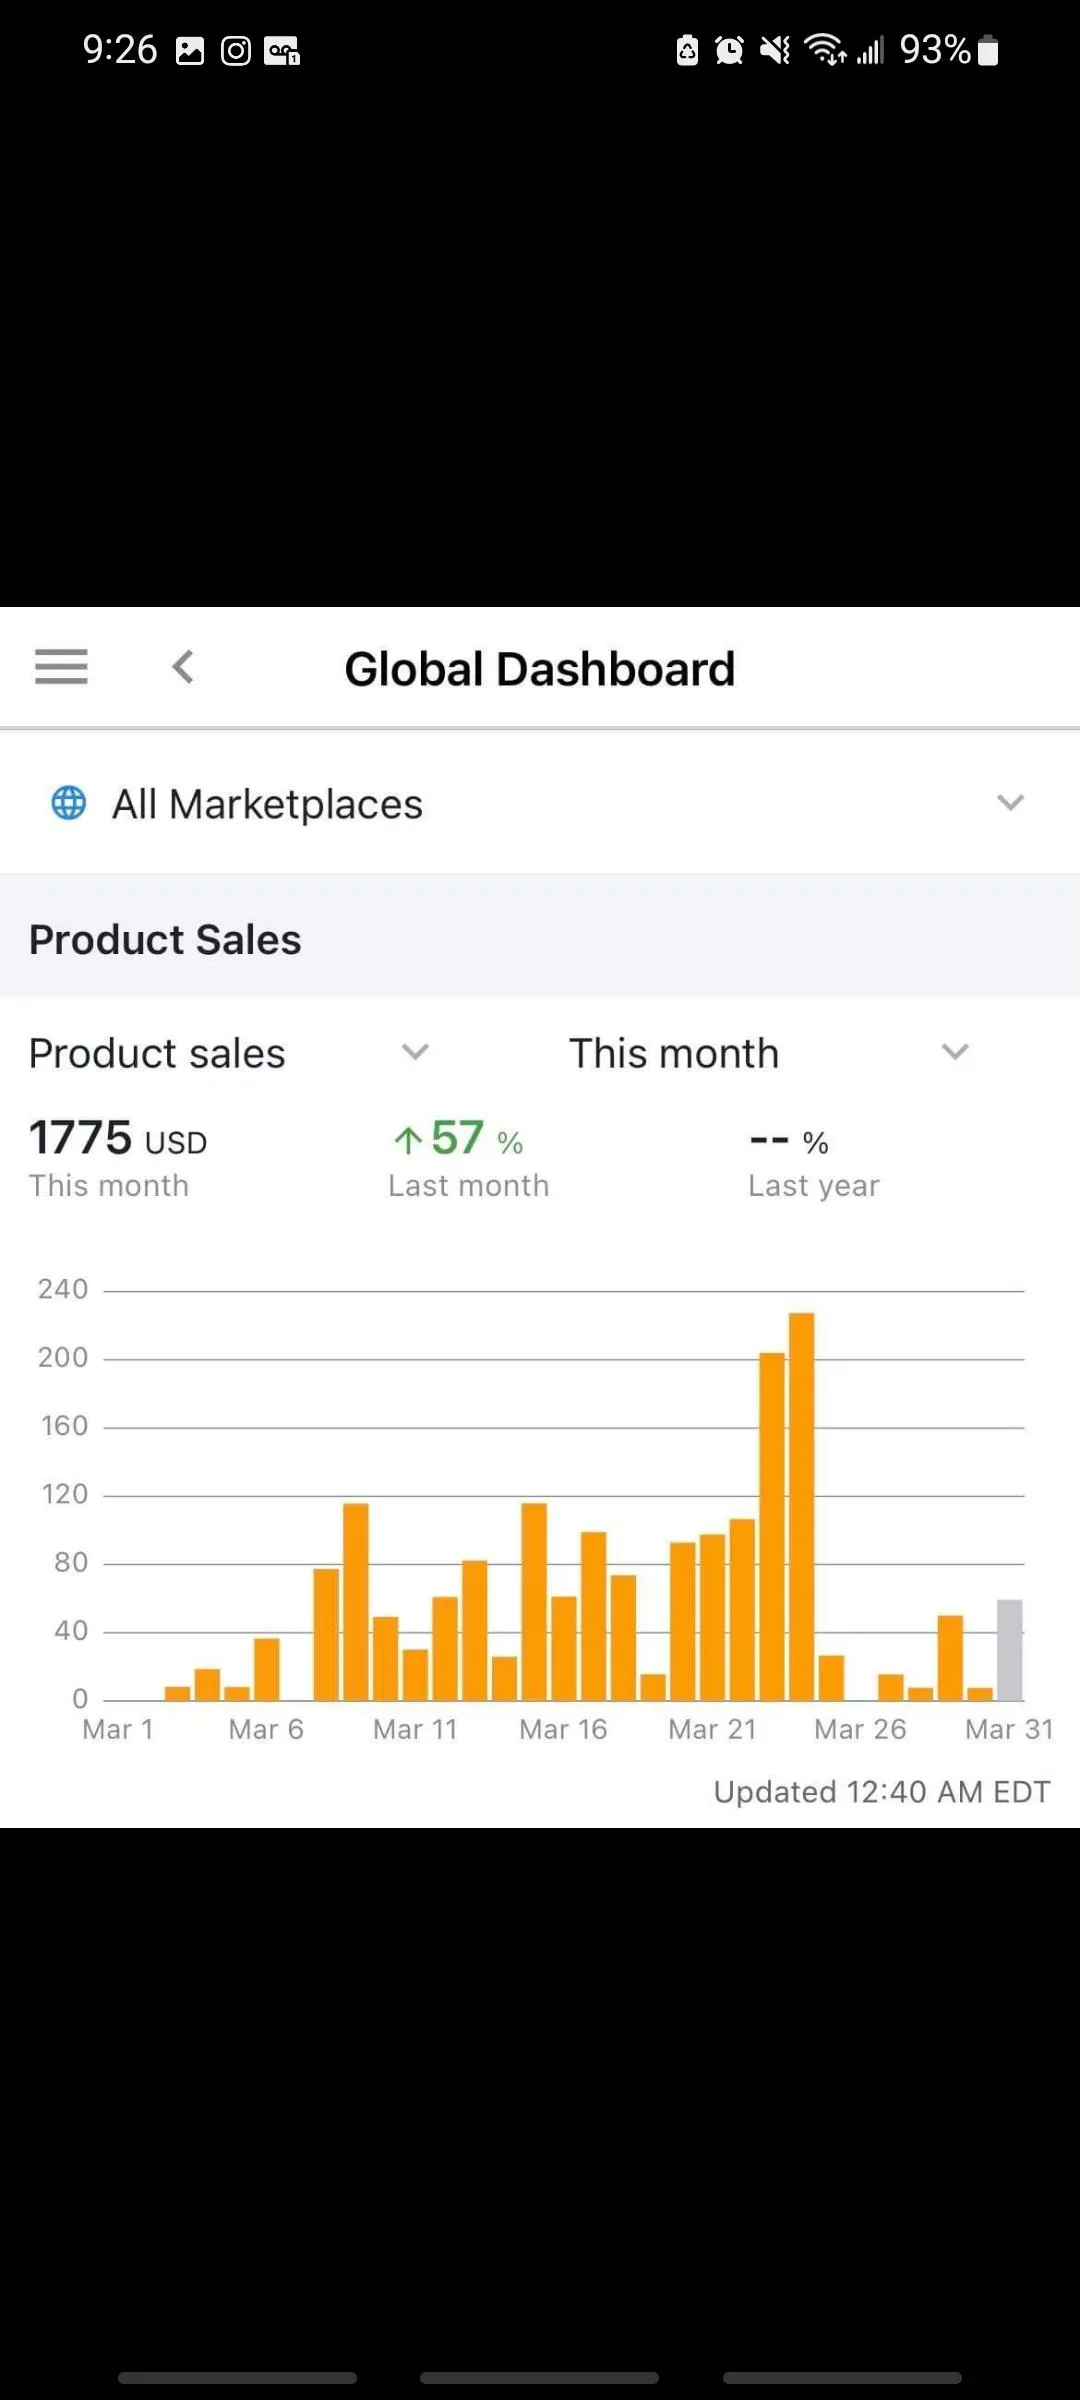Screen dimensions: 1080x2400
Task: Tap the back arrow icon
Action: point(183,667)
